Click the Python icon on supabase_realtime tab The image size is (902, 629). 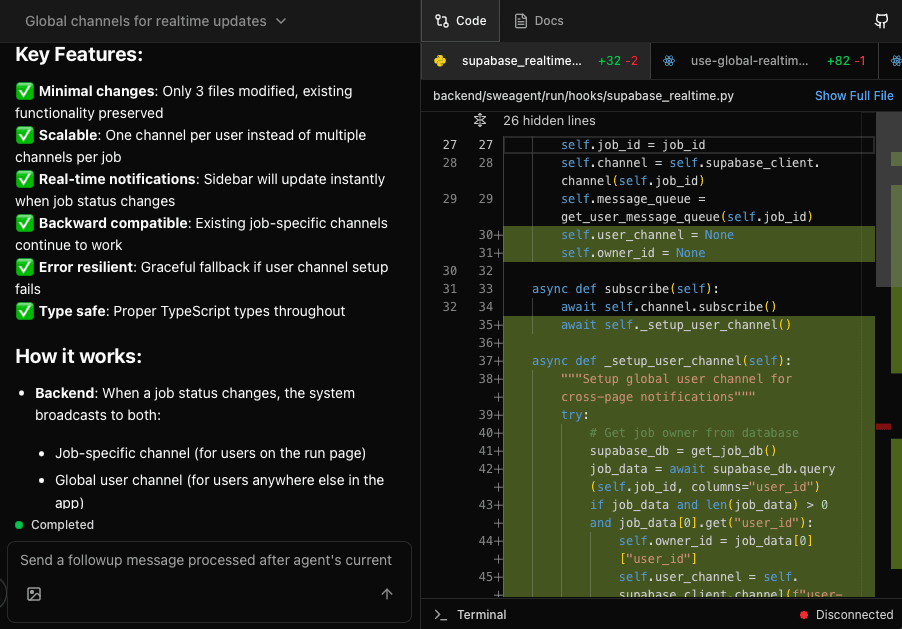pyautogui.click(x=440, y=60)
